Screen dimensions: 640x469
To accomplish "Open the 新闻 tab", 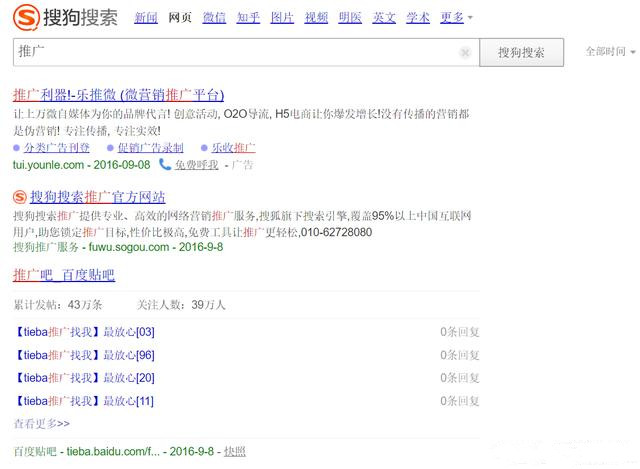I will pos(146,18).
